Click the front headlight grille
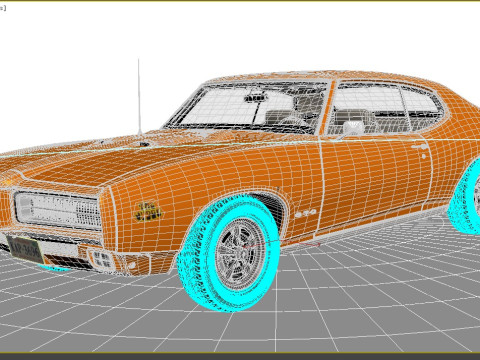 click(x=58, y=210)
